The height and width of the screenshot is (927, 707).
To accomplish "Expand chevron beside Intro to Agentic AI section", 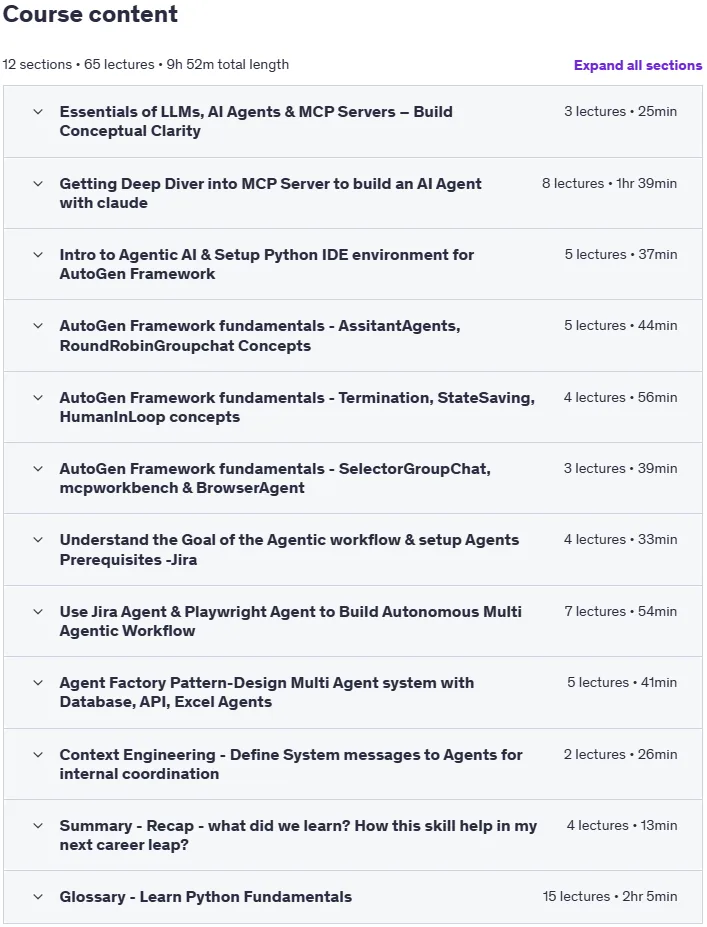I will pyautogui.click(x=38, y=255).
